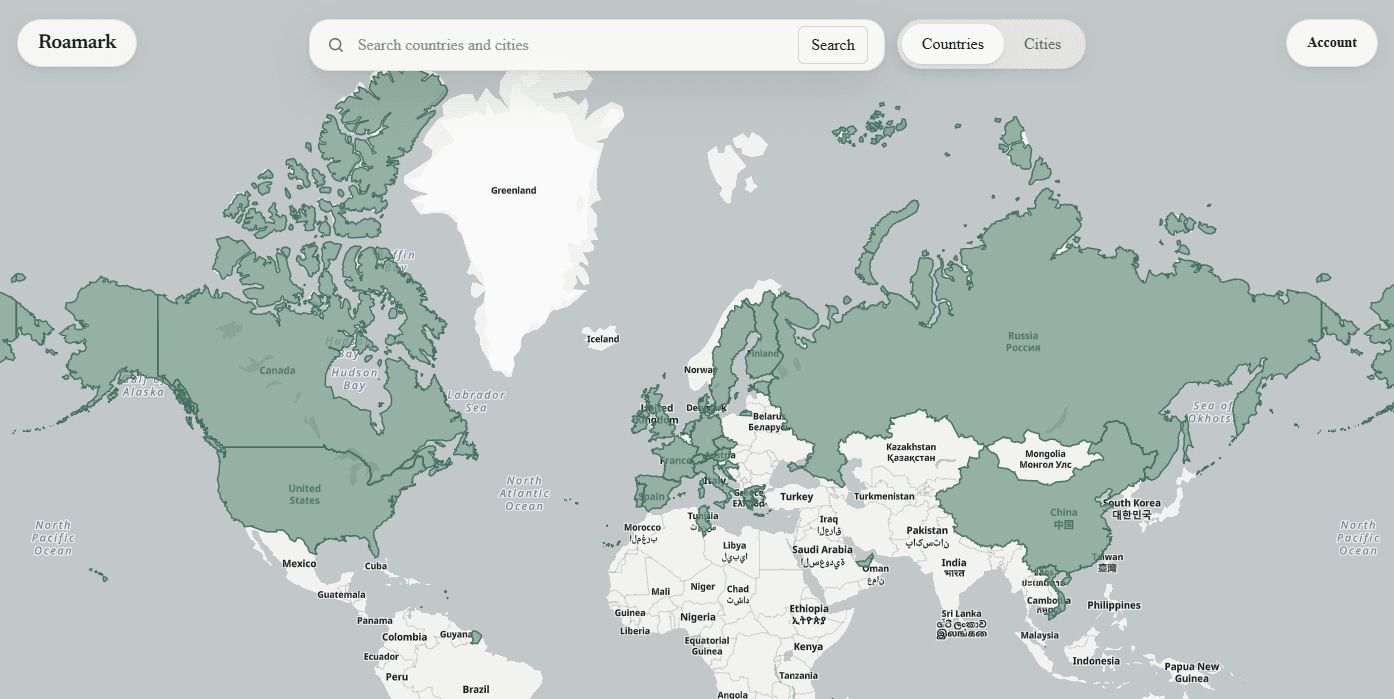Click the Turkey label

(x=797, y=497)
